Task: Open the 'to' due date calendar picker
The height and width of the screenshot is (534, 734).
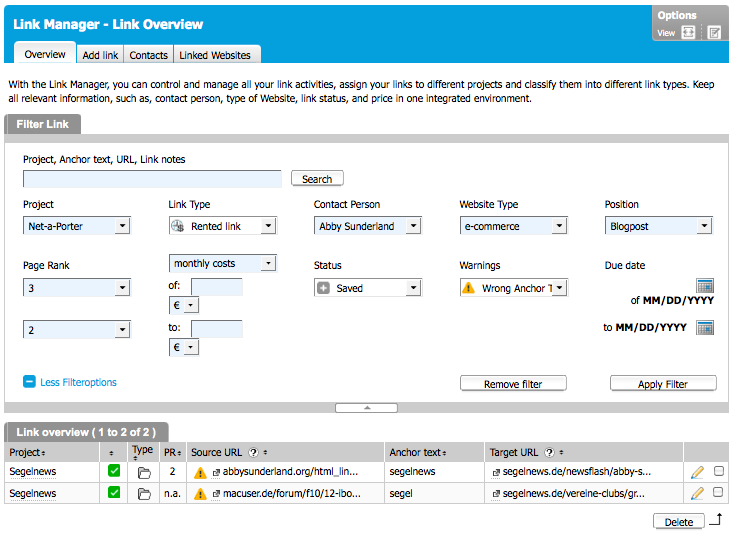Action: coord(705,327)
